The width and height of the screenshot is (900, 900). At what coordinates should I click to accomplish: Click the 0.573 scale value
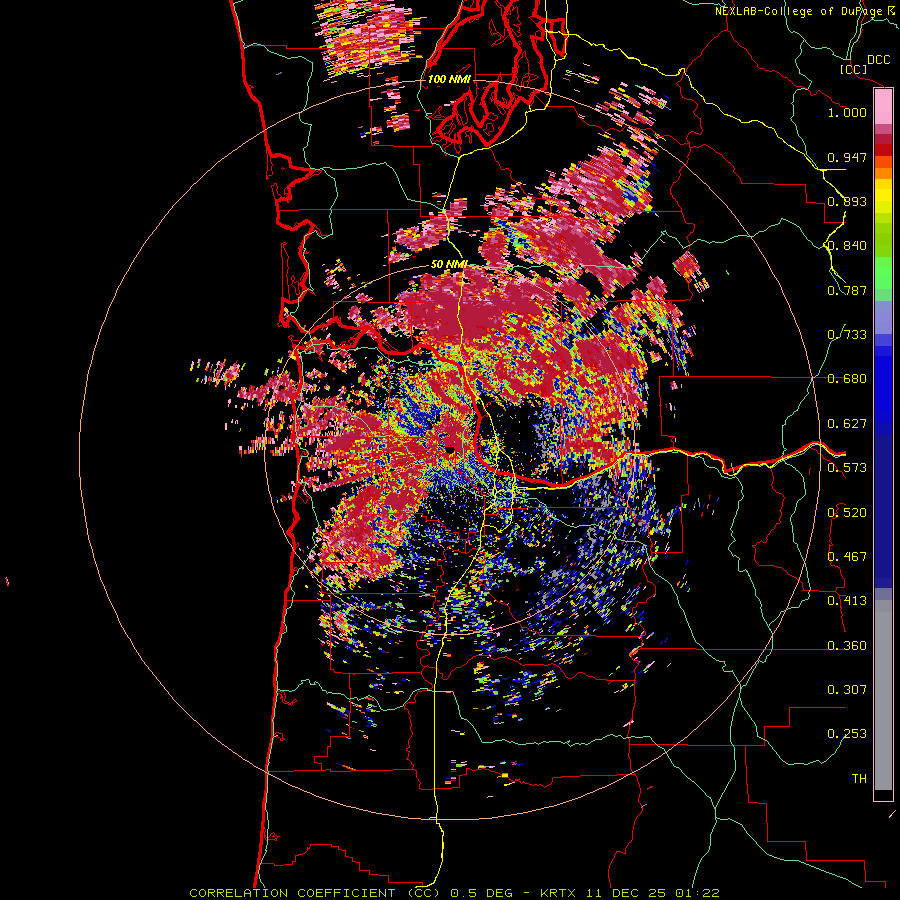(847, 468)
